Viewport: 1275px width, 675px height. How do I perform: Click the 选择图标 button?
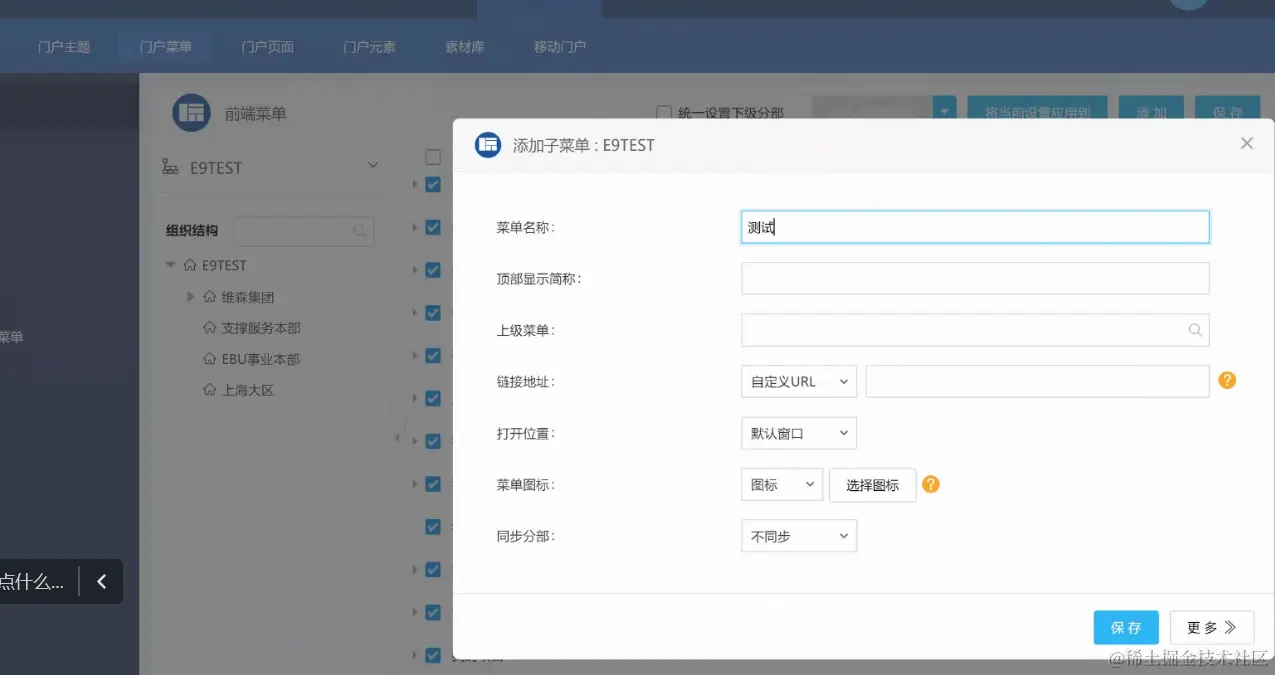873,485
